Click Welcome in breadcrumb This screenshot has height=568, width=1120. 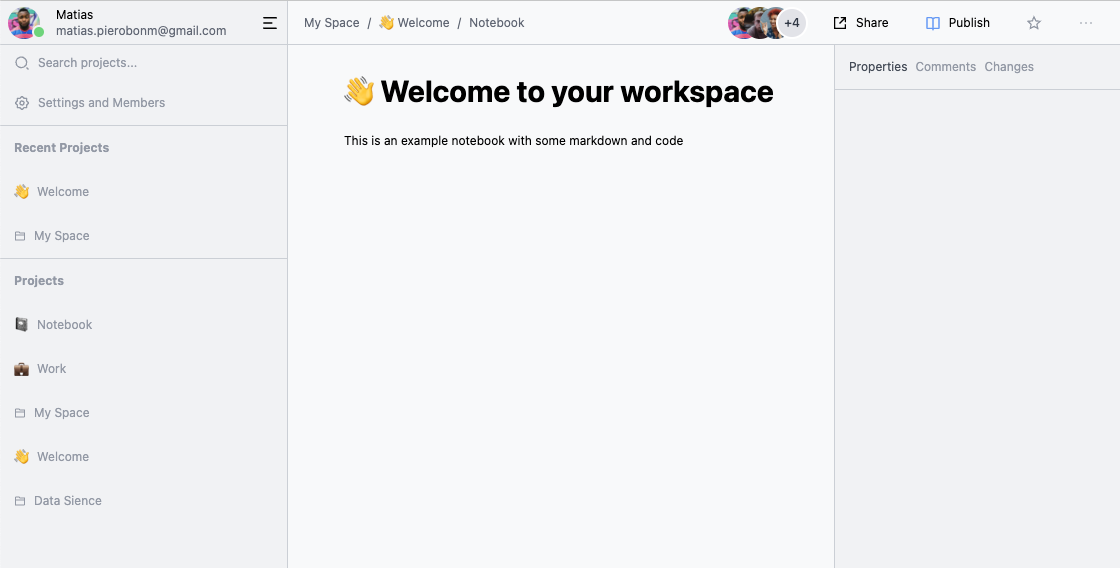click(423, 23)
